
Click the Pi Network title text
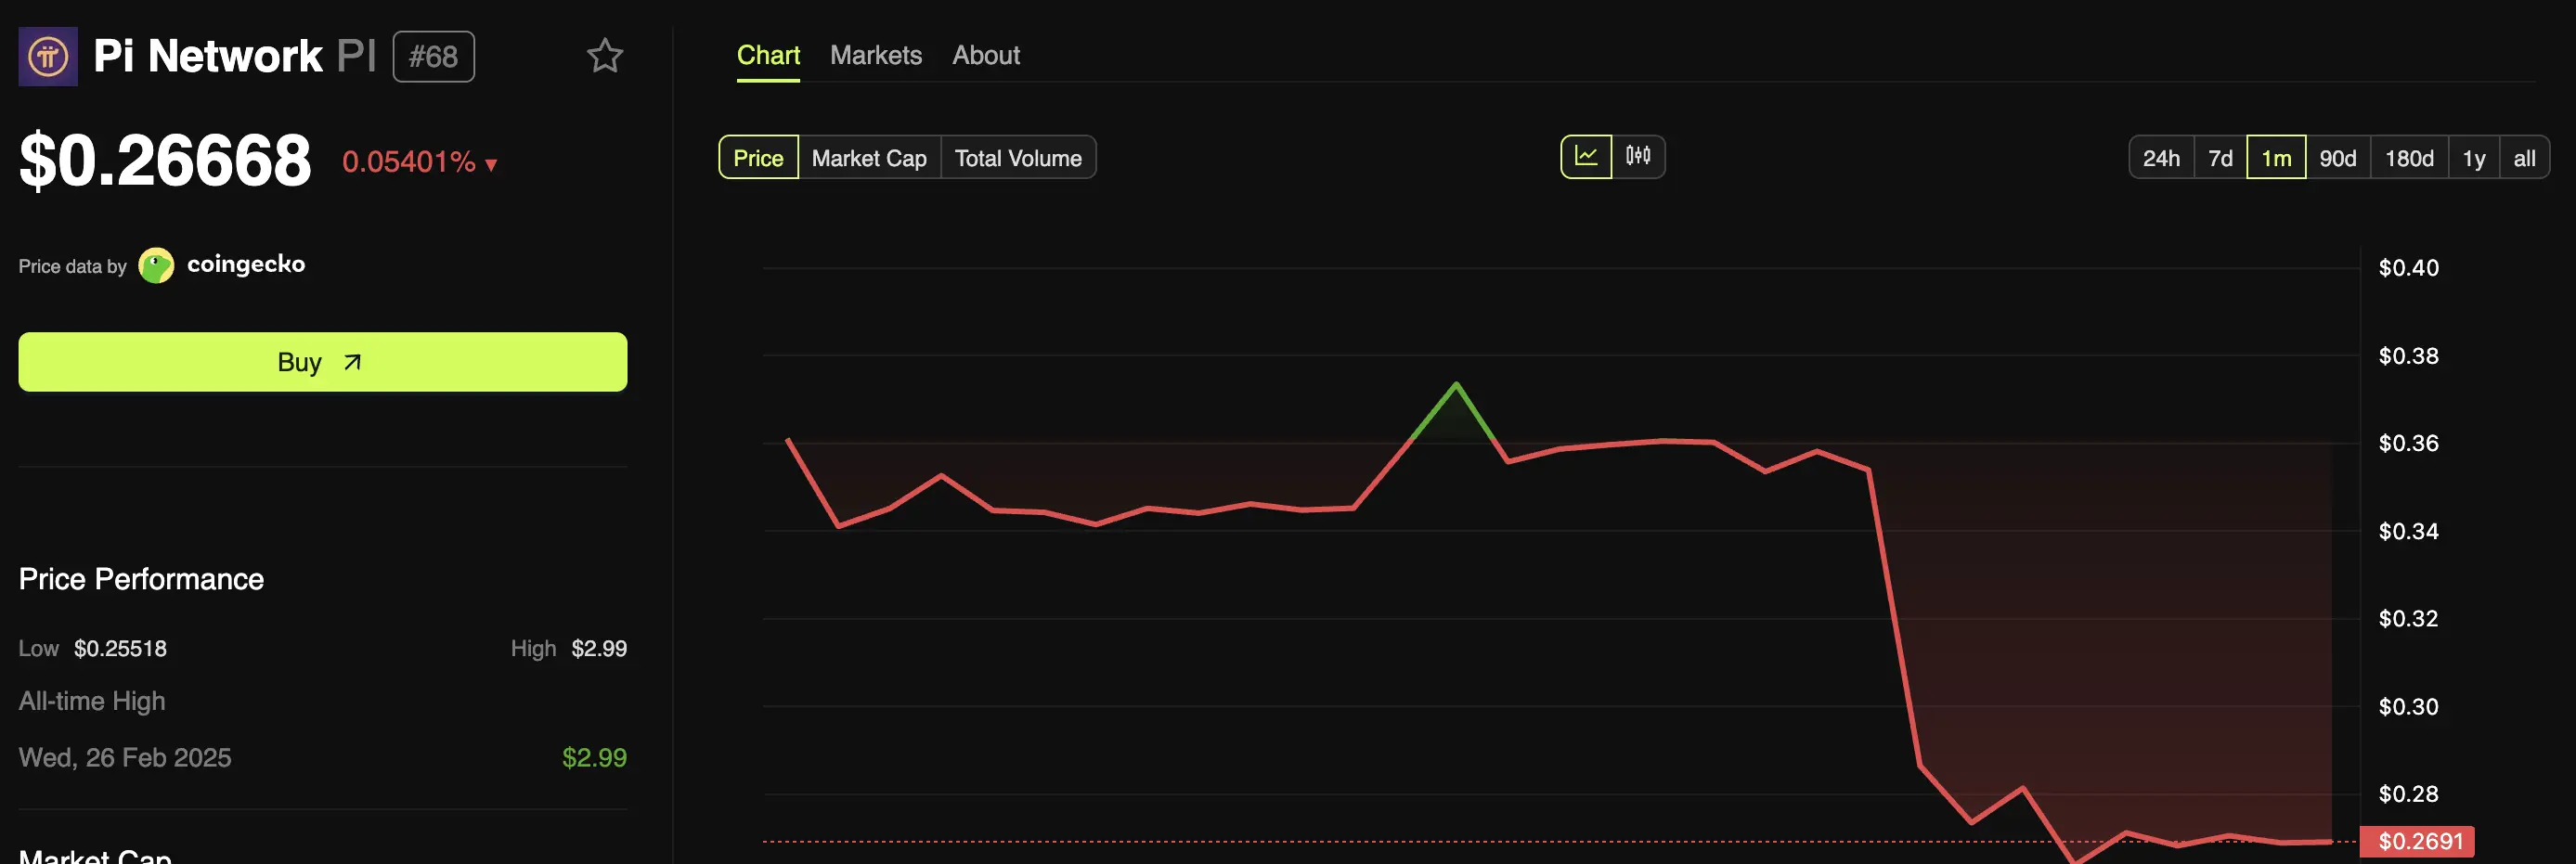(208, 56)
